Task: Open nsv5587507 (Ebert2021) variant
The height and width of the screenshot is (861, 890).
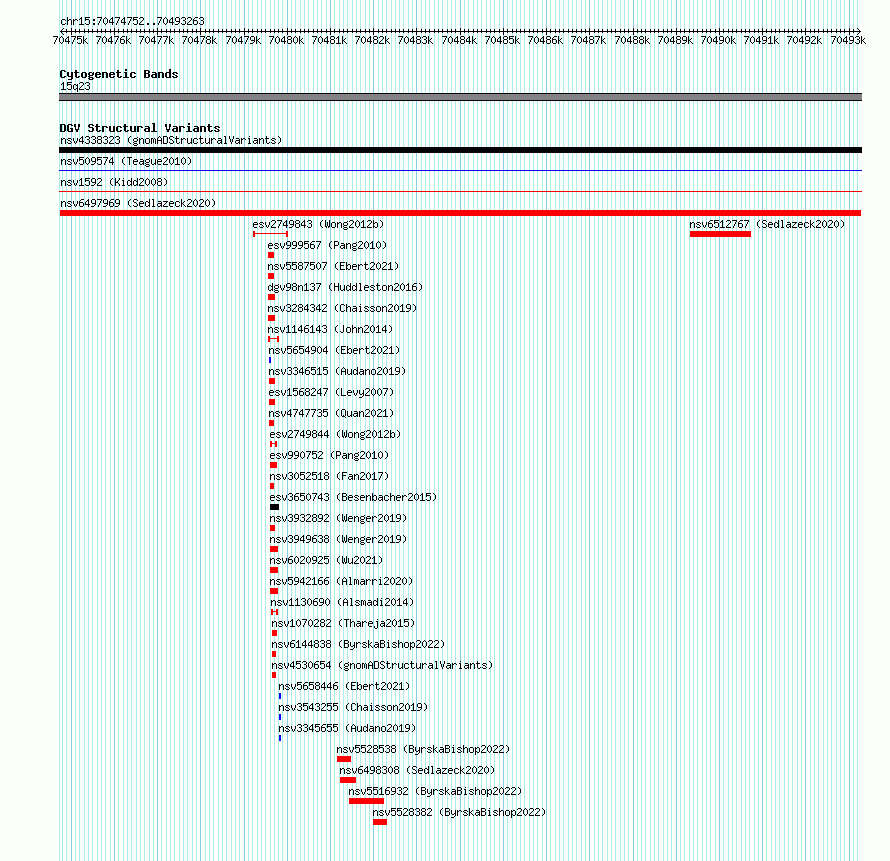Action: coord(333,266)
